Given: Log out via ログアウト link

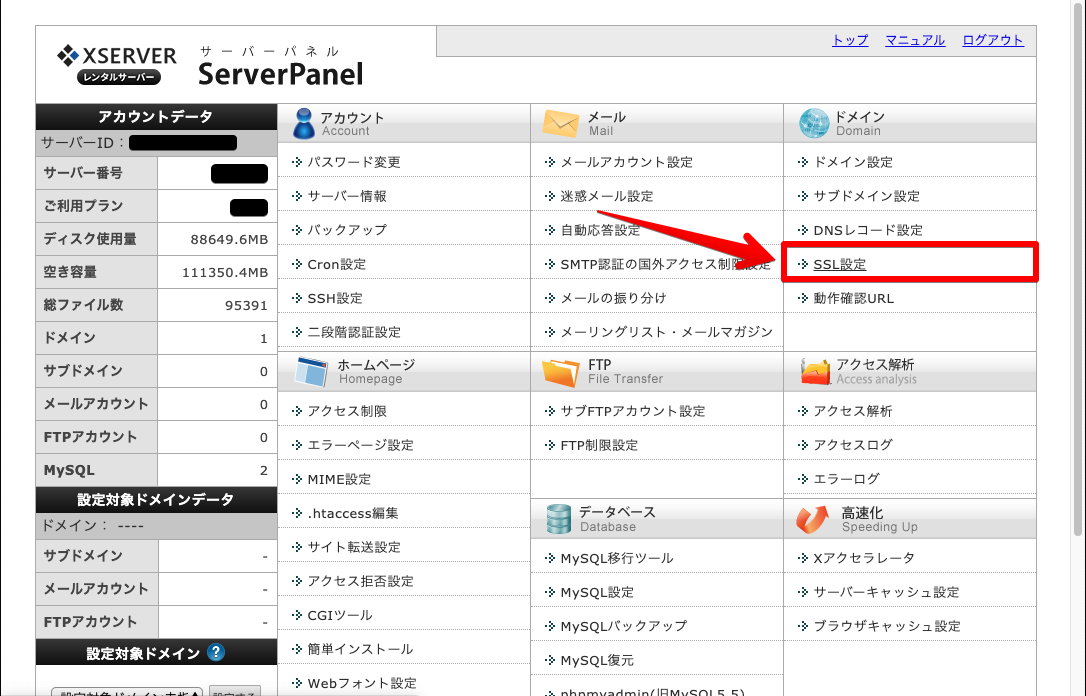Looking at the screenshot, I should click(x=992, y=40).
